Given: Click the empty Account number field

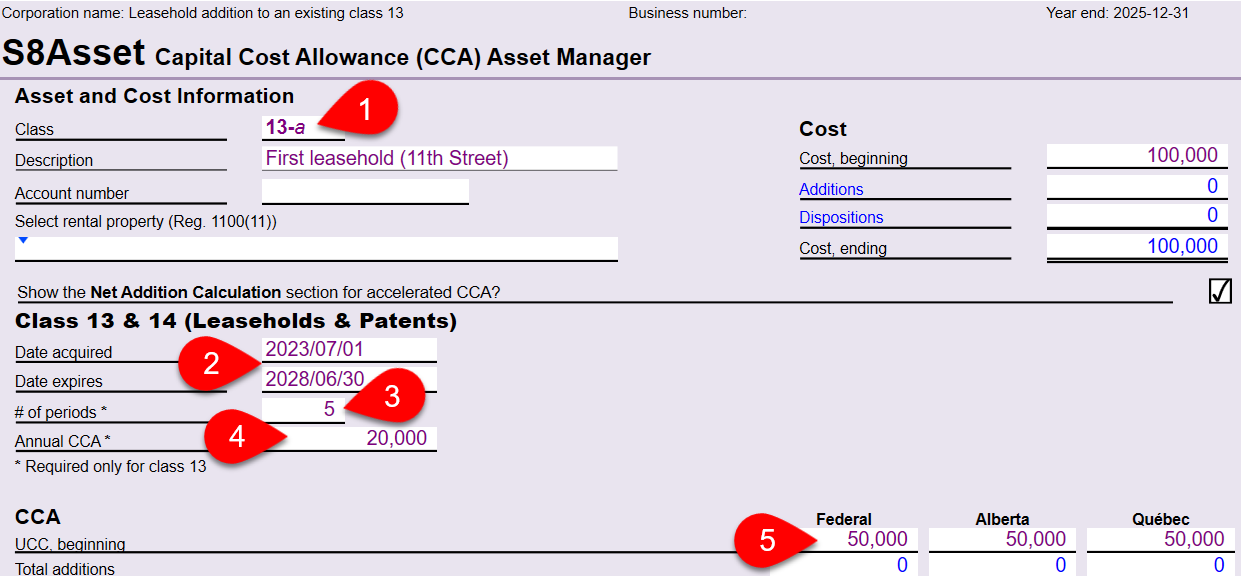Looking at the screenshot, I should tap(365, 191).
